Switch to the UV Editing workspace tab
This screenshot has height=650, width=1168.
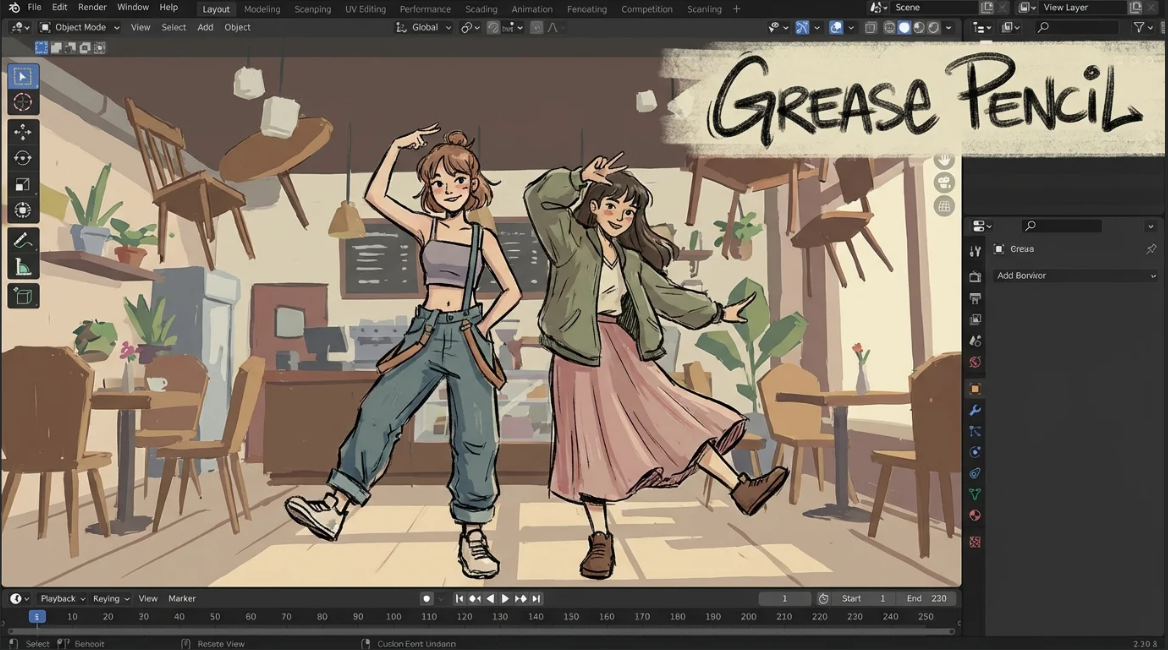coord(365,9)
